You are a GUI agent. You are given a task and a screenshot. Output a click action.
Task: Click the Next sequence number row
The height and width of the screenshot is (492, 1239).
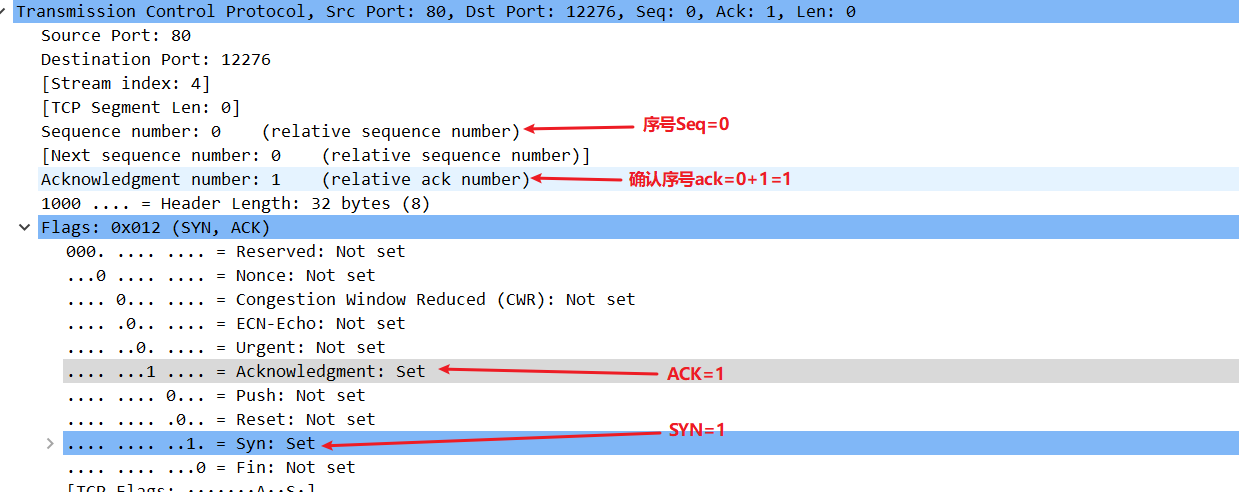pos(316,156)
